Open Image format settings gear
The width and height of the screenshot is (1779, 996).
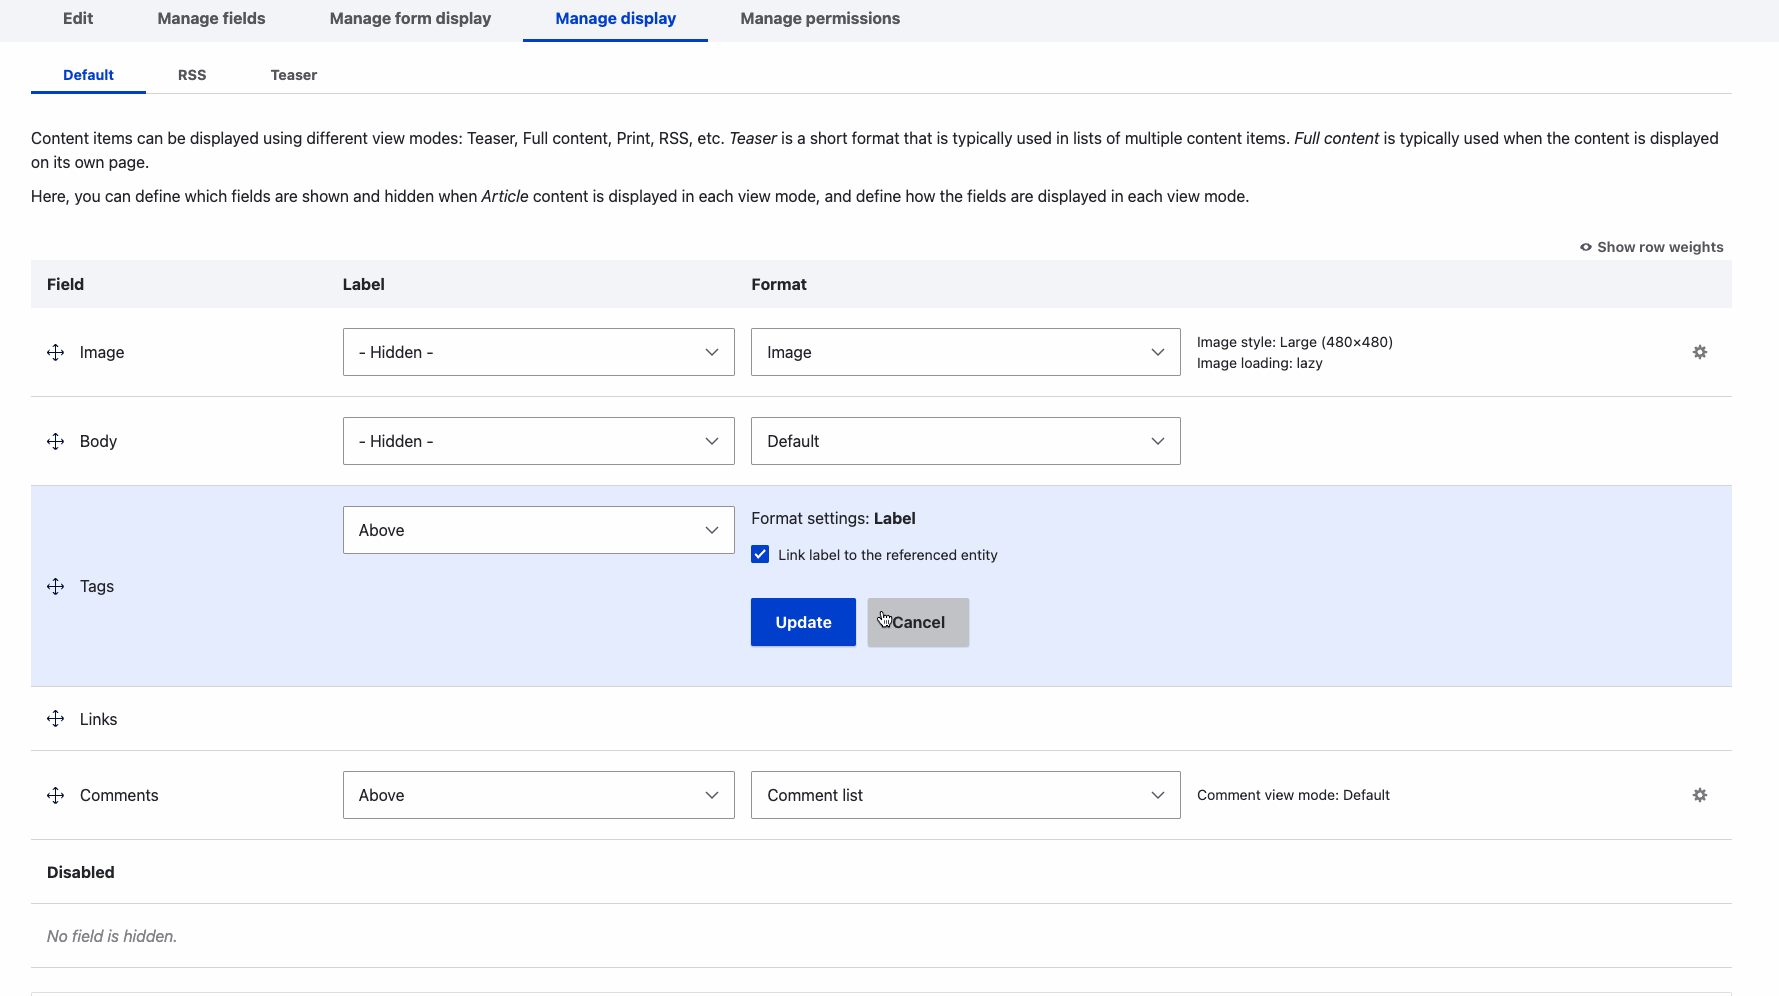[x=1699, y=352]
